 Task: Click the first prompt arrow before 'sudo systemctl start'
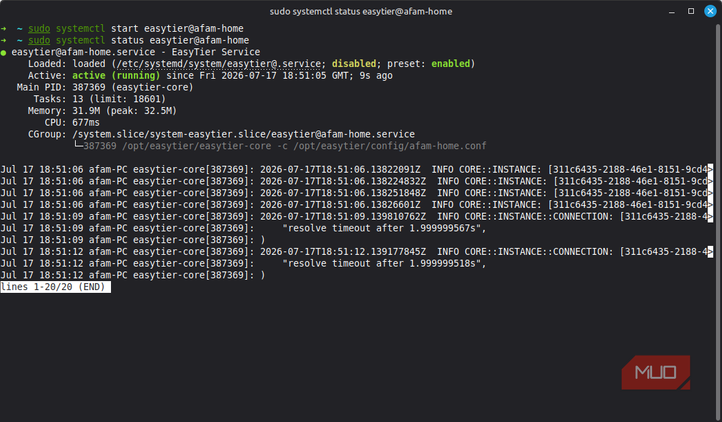click(4, 29)
